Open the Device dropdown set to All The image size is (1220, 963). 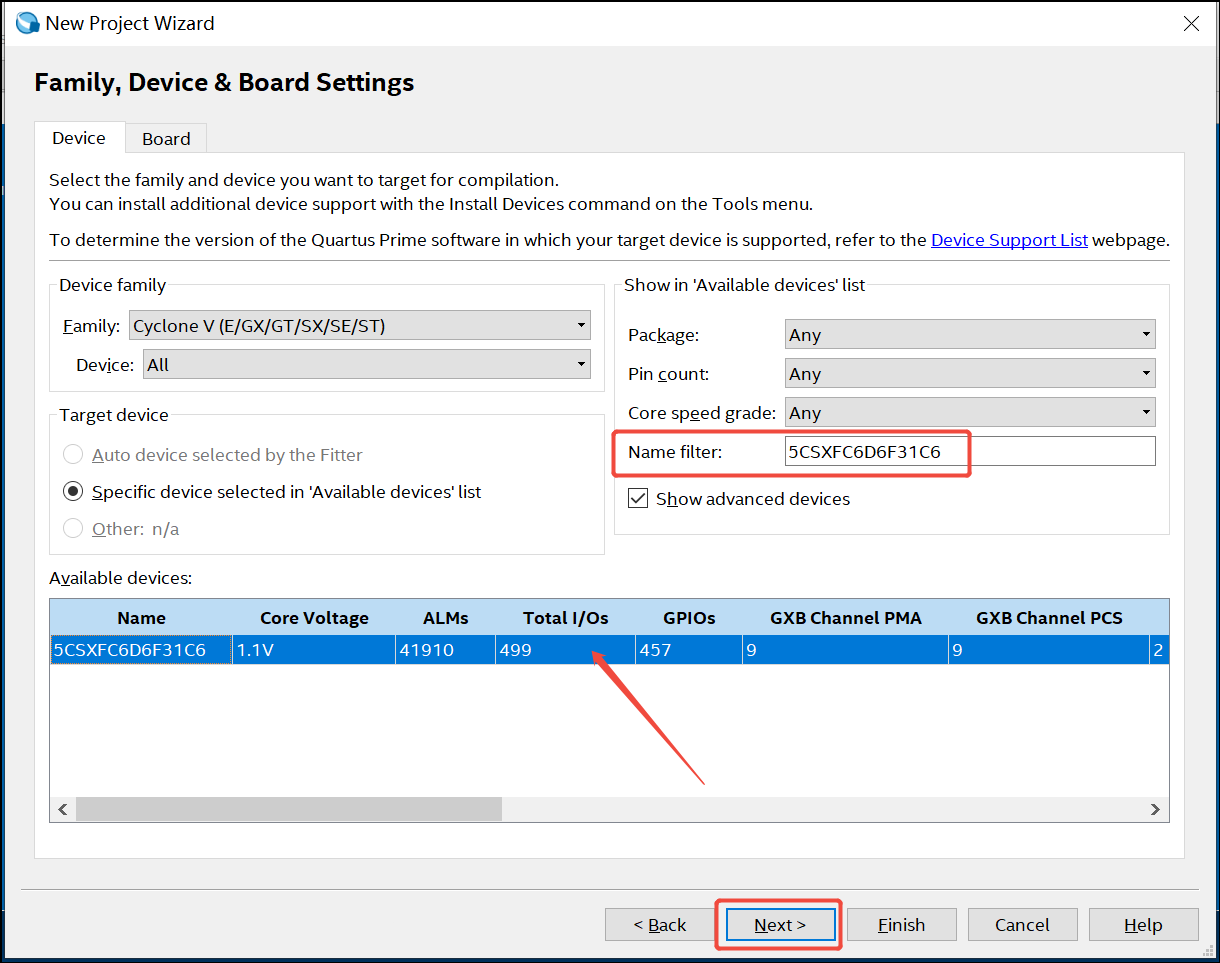(367, 365)
